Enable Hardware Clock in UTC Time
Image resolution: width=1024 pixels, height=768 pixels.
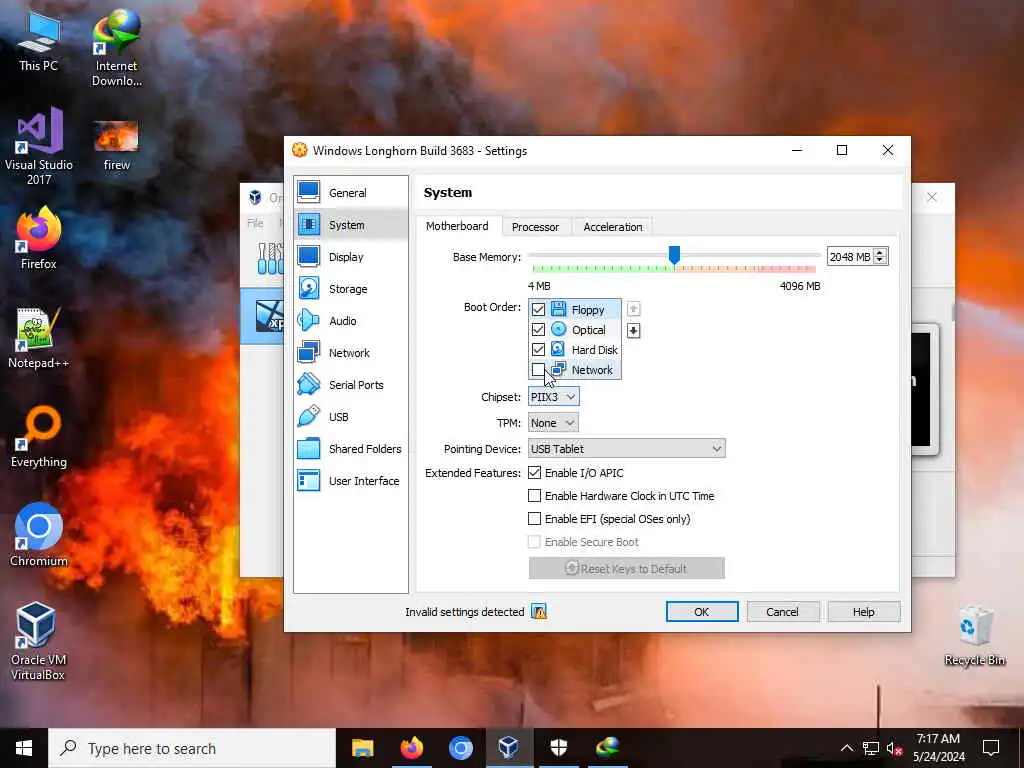(534, 496)
